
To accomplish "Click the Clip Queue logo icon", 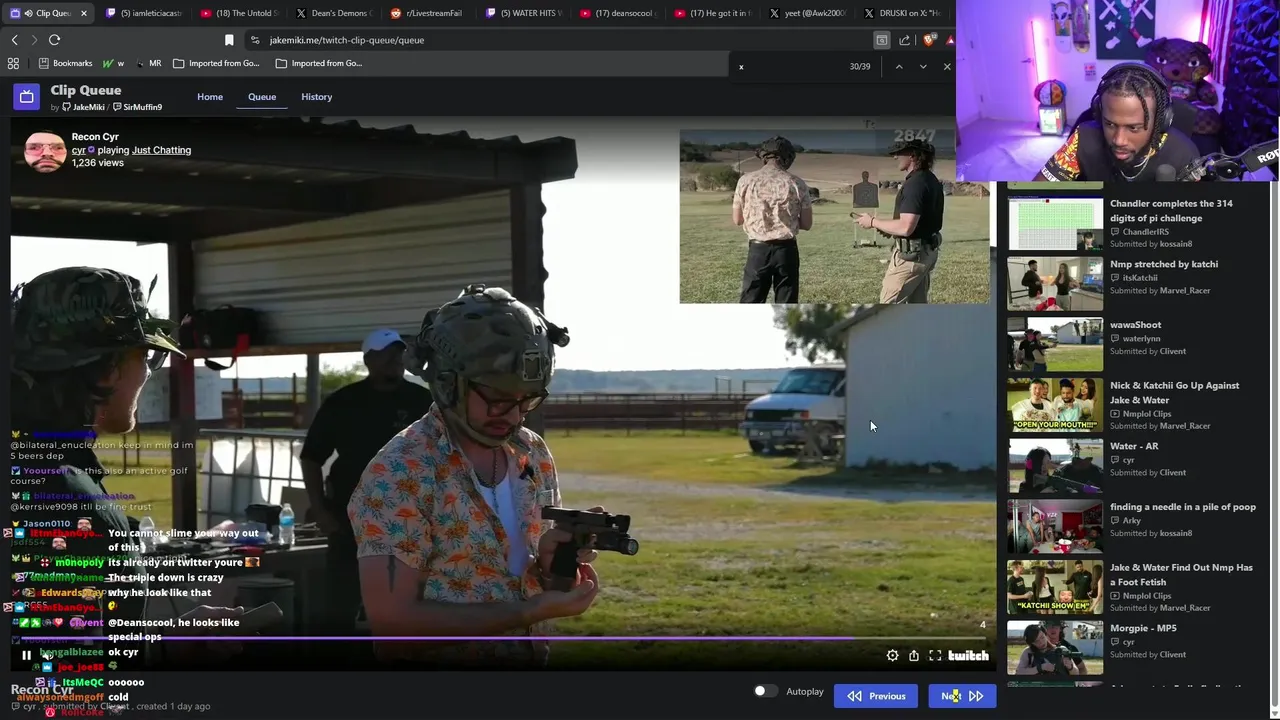I will (x=26, y=96).
